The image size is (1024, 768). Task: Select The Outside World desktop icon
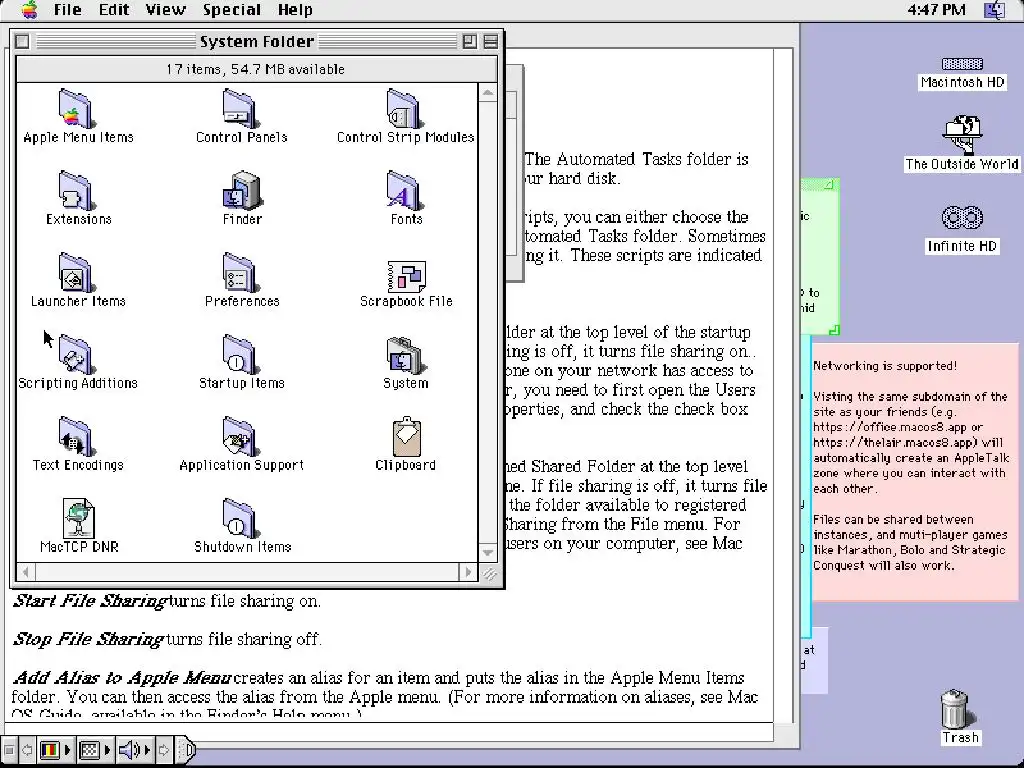coord(962,135)
